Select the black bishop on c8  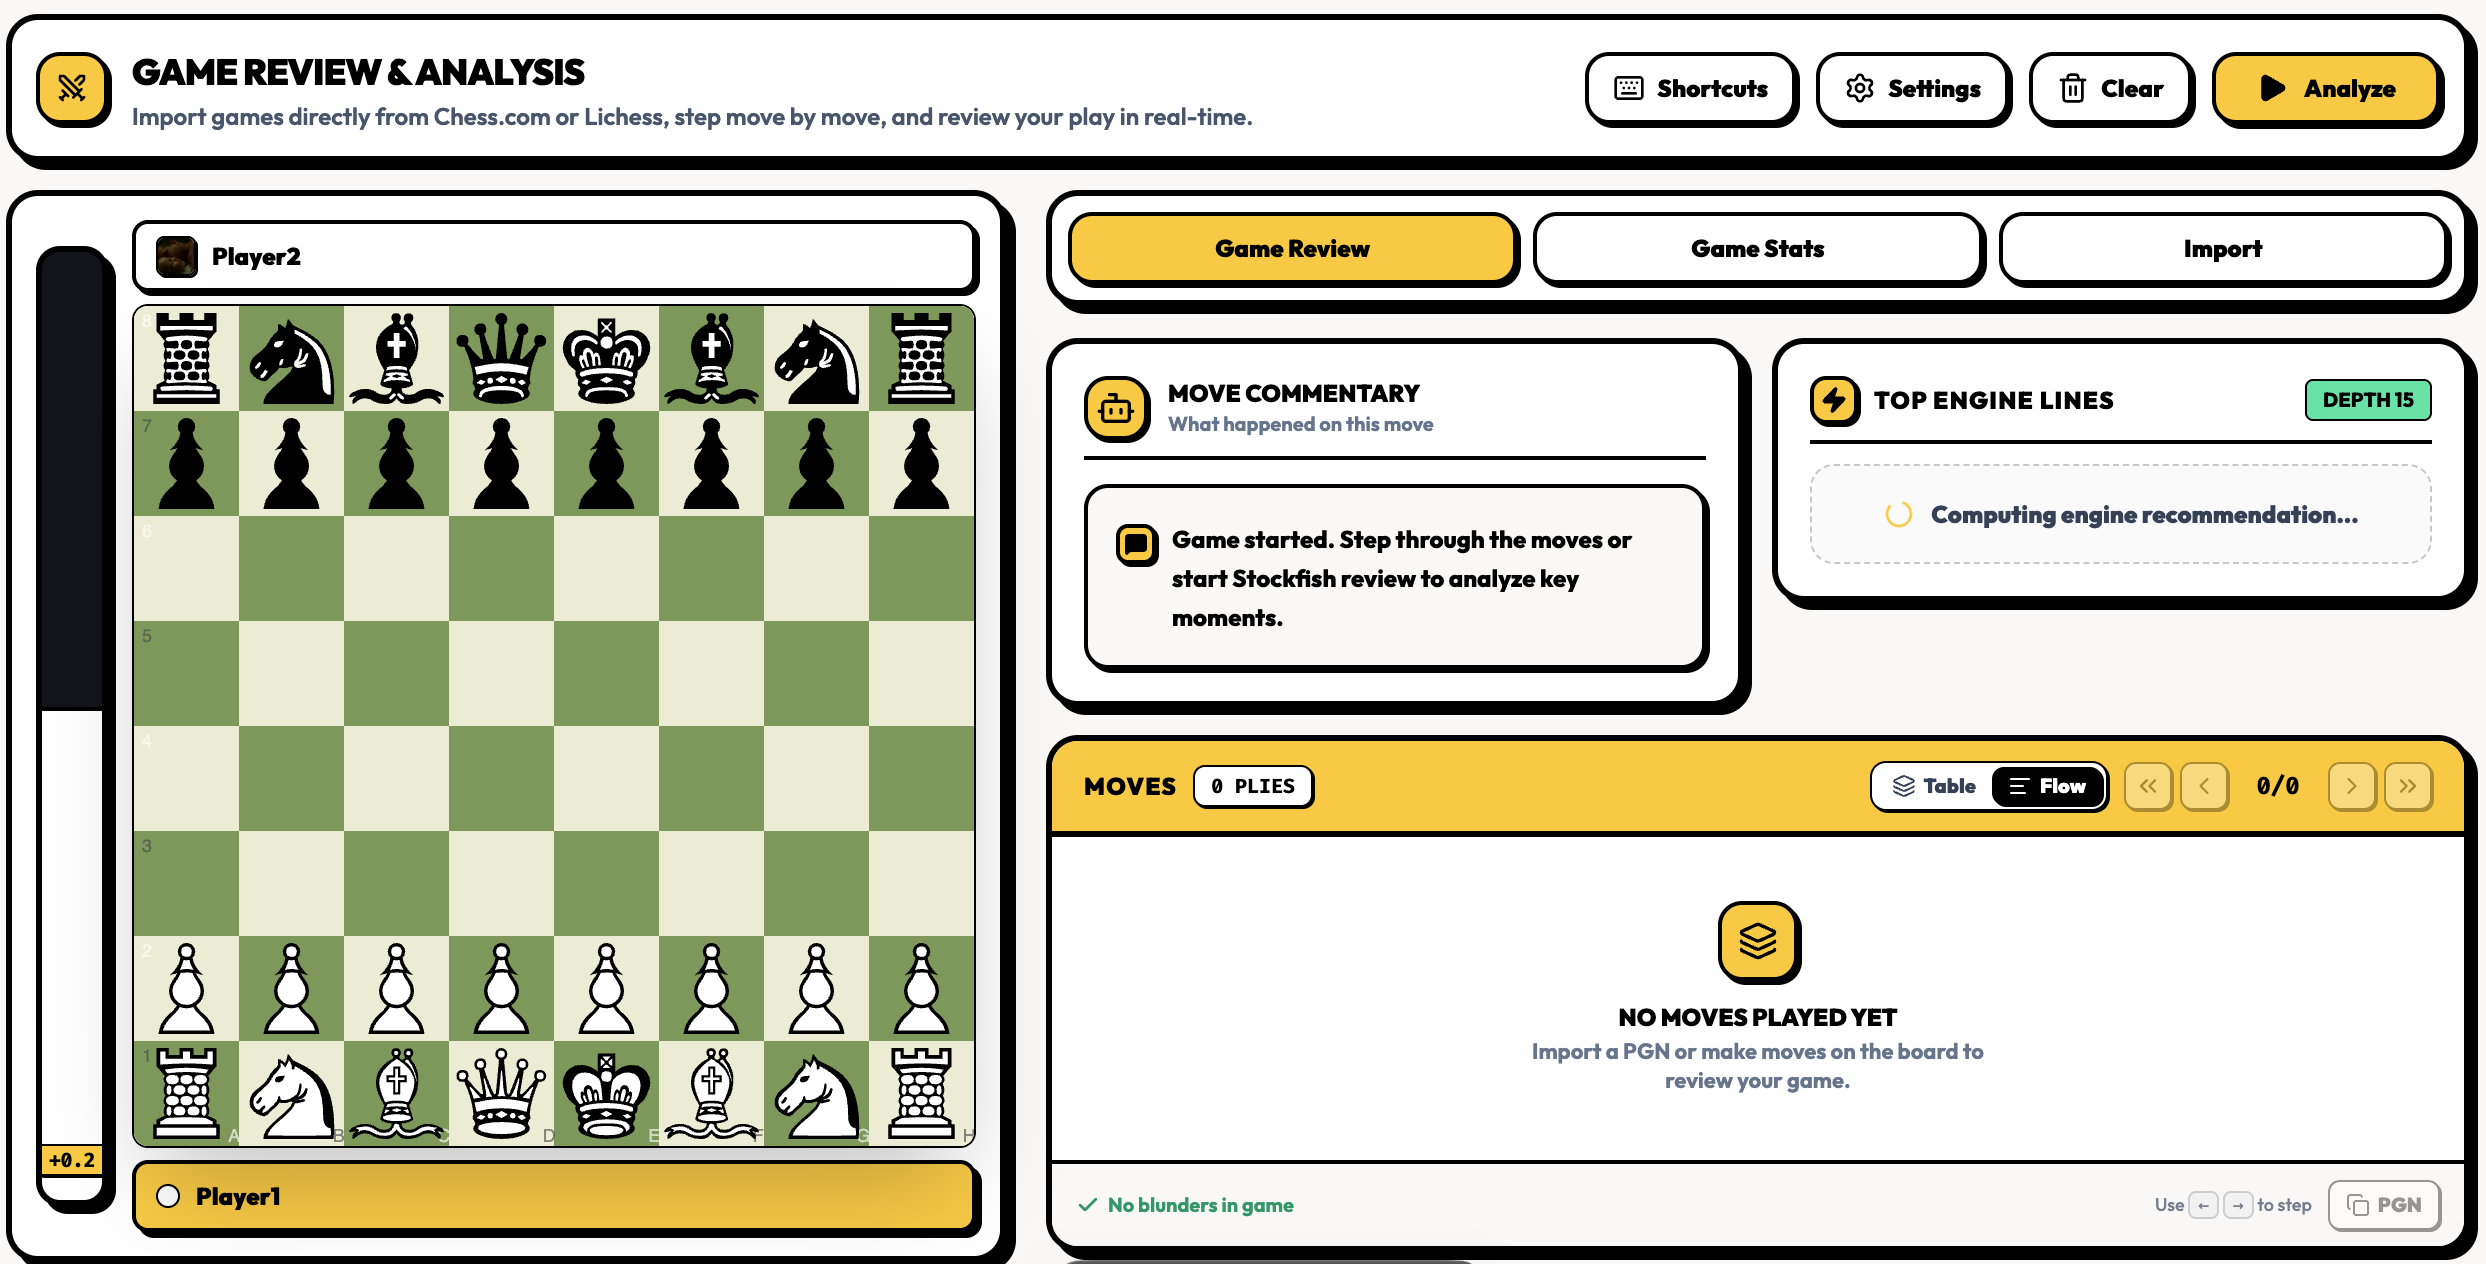pyautogui.click(x=396, y=358)
